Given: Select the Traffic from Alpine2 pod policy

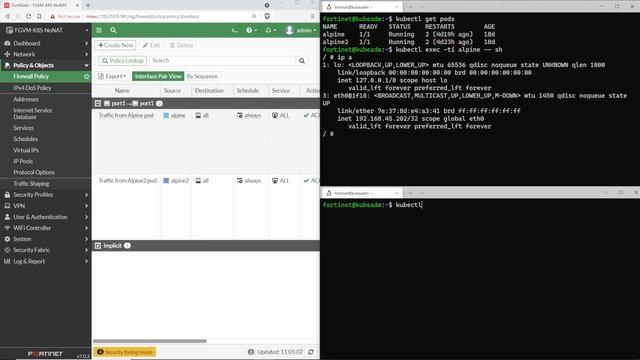Looking at the screenshot, I should (128, 180).
